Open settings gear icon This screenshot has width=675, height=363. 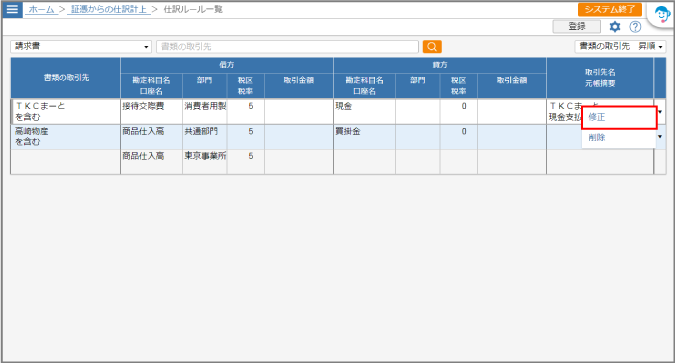pos(615,27)
